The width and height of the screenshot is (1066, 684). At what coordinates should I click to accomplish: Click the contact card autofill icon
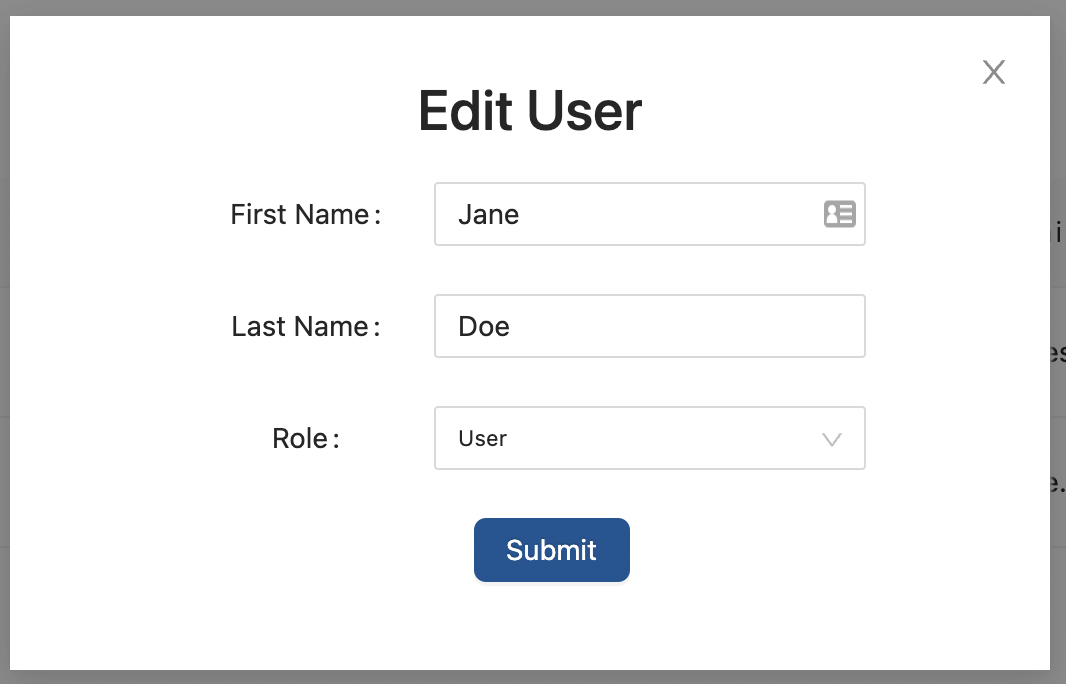point(839,214)
